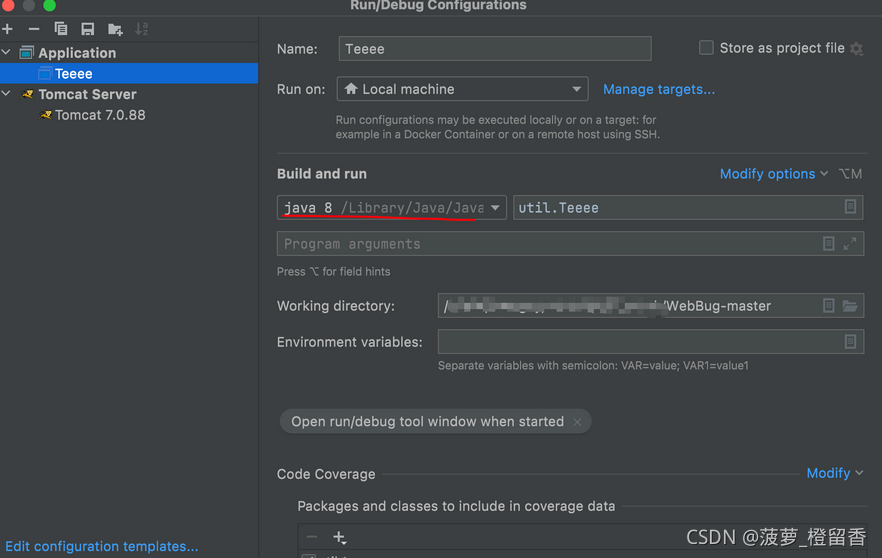Edit the main class field util.Teeee
The width and height of the screenshot is (882, 558).
688,208
